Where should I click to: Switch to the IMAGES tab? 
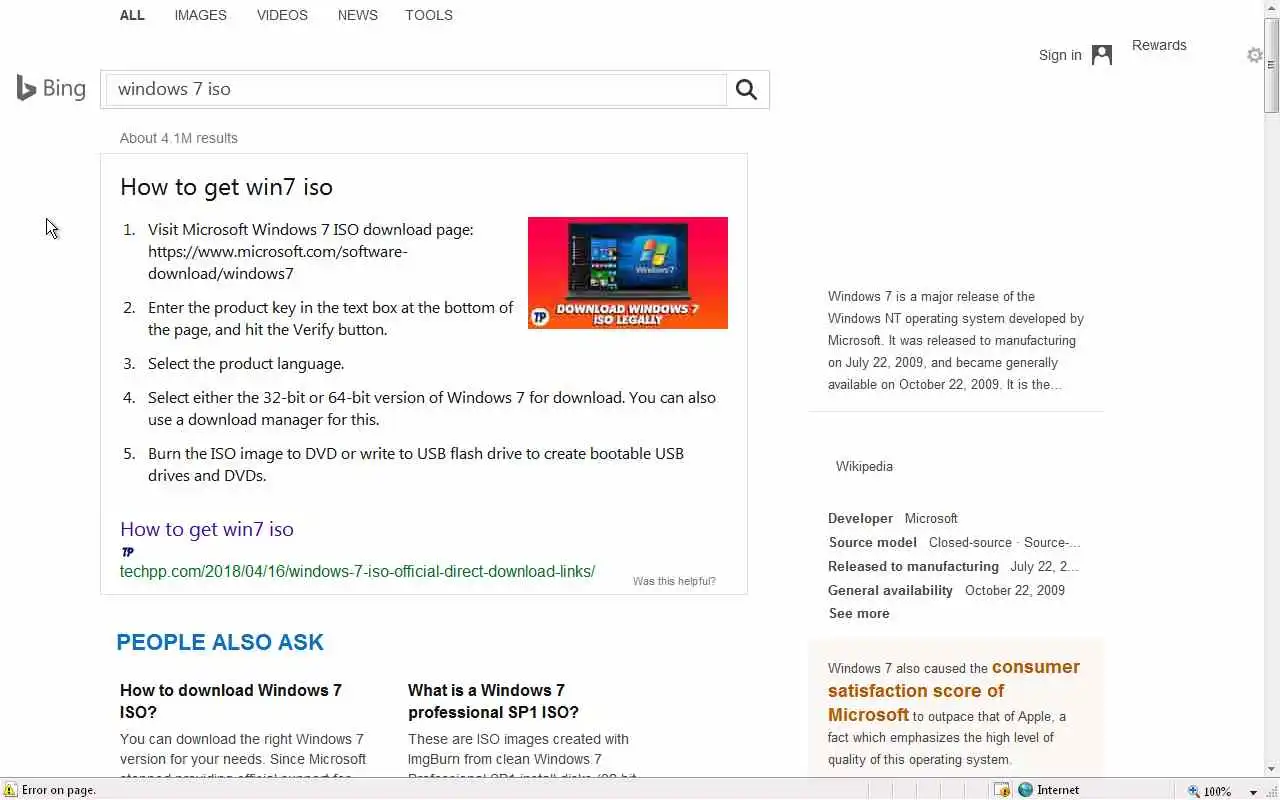[200, 15]
